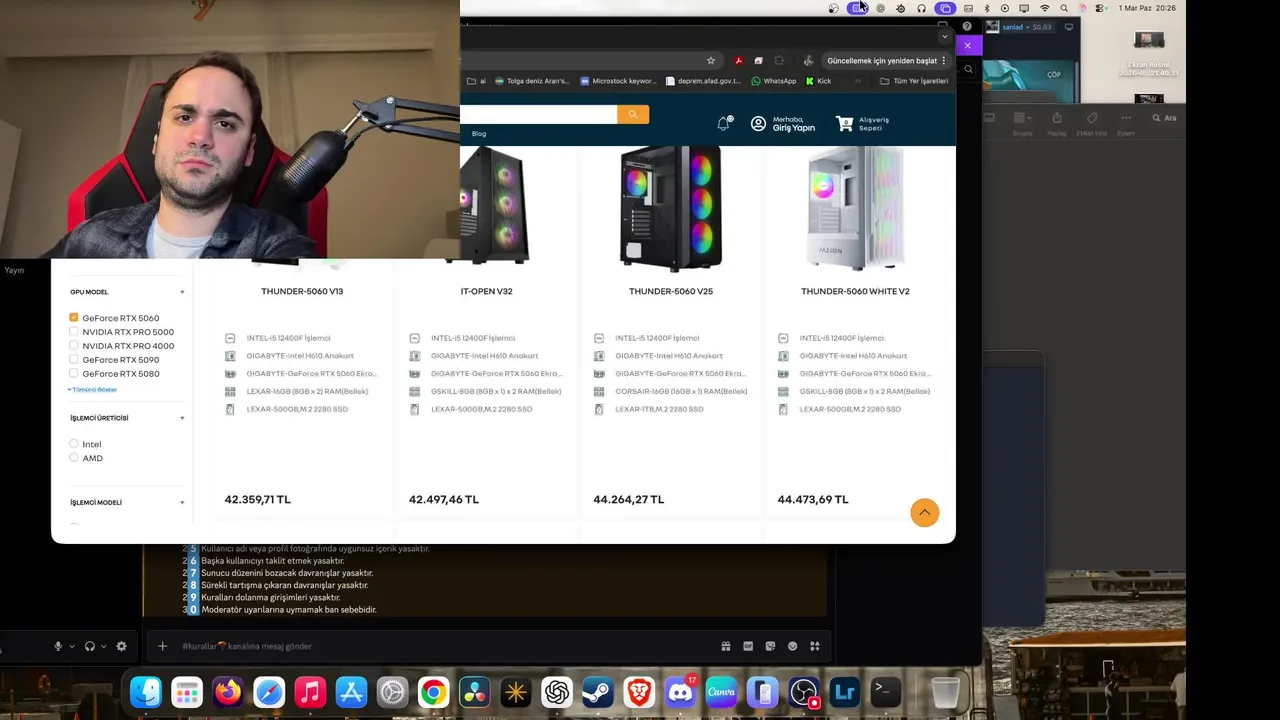Open Discord user settings gear
This screenshot has height=720, width=1280.
pos(122,647)
